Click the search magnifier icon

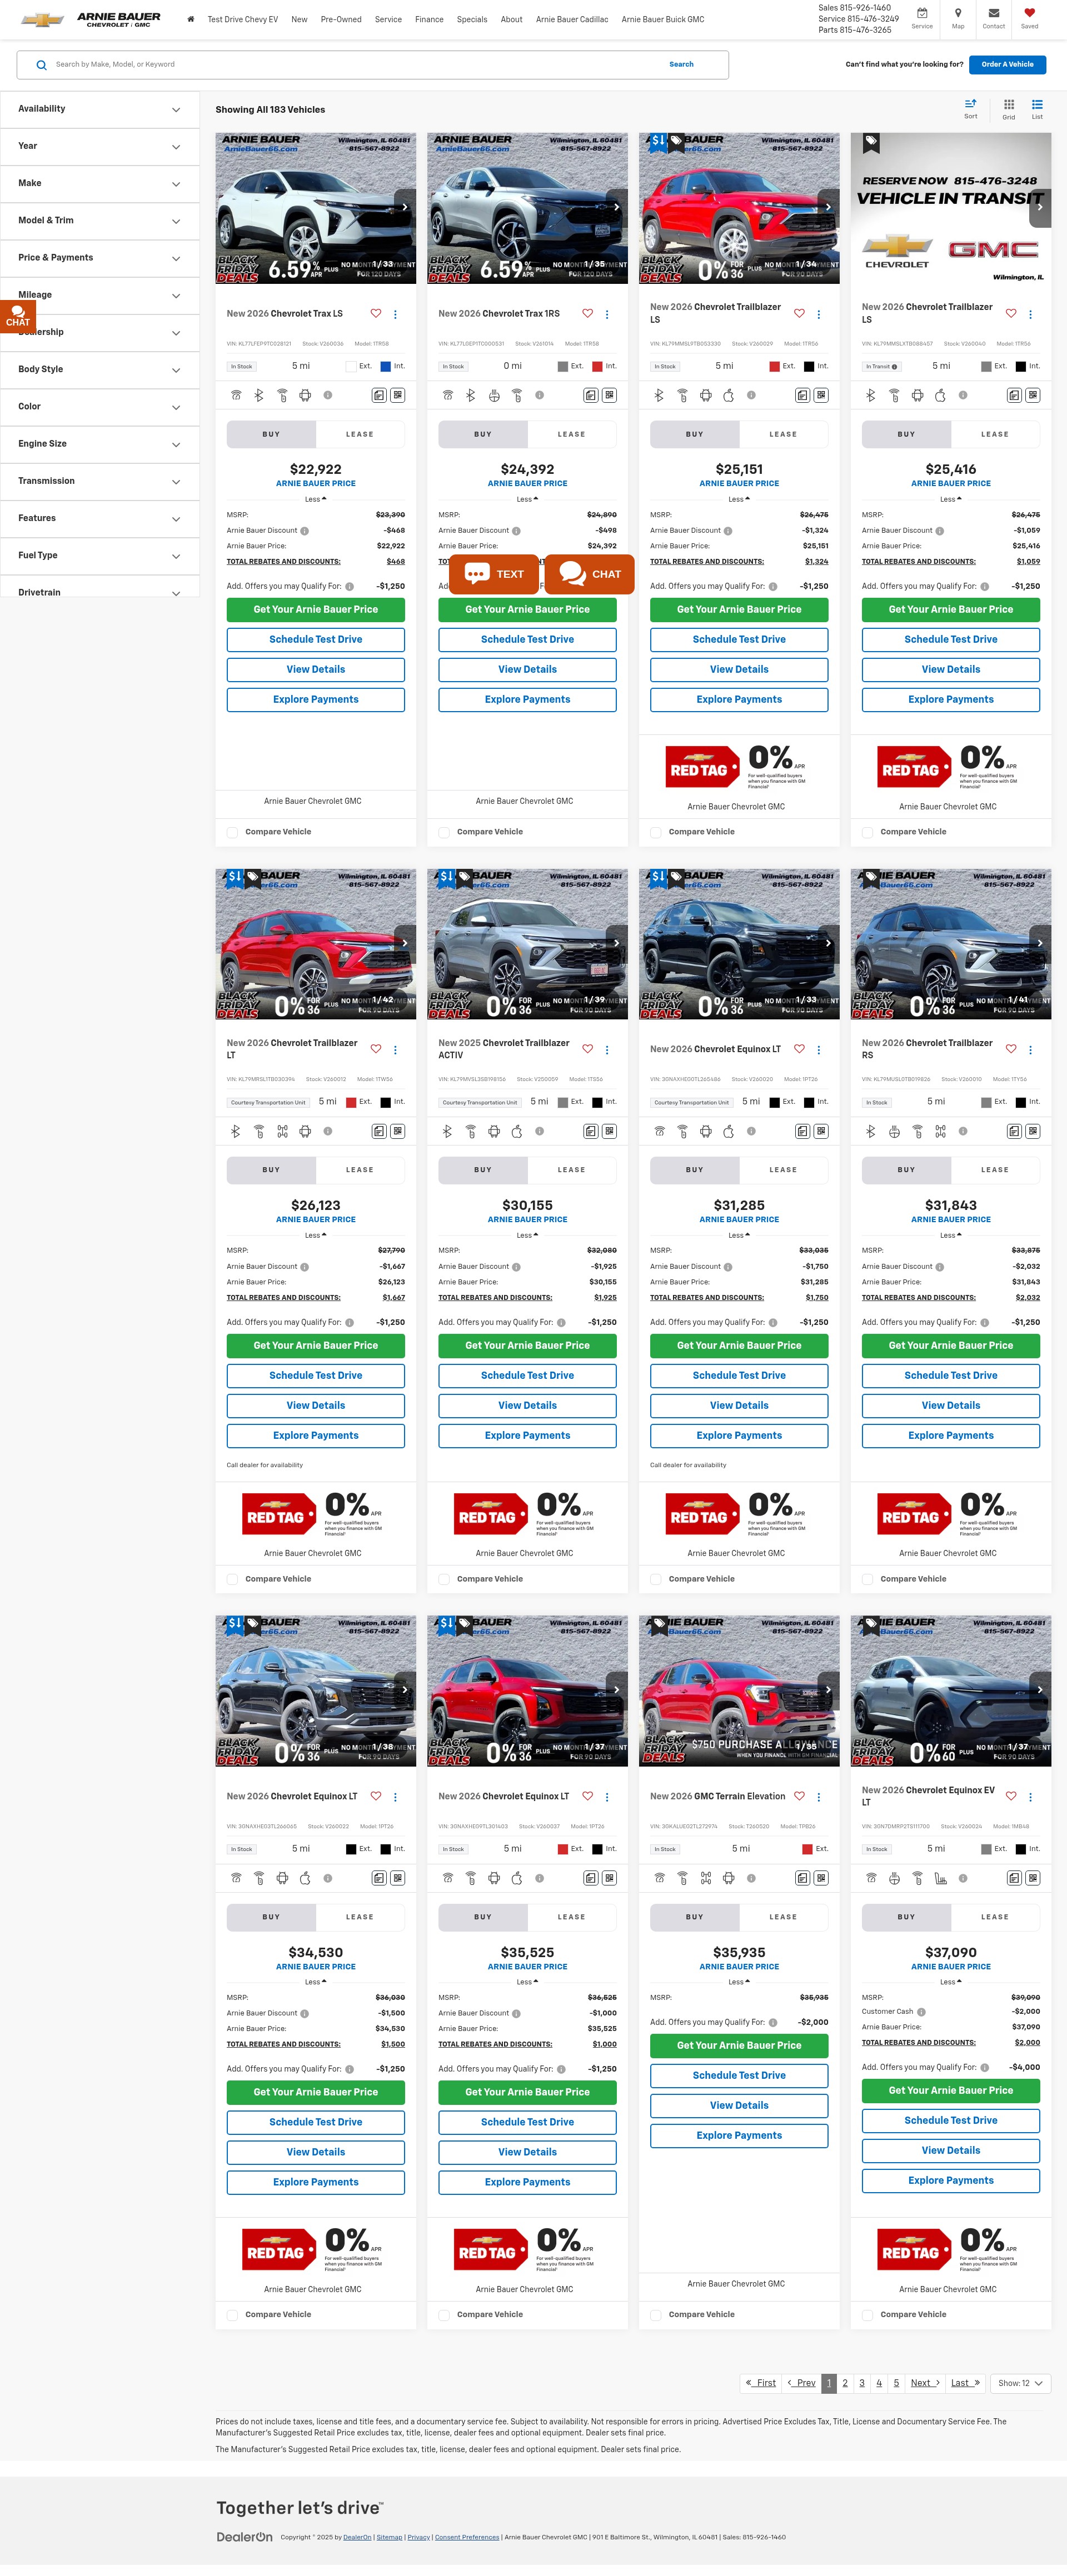[41, 65]
